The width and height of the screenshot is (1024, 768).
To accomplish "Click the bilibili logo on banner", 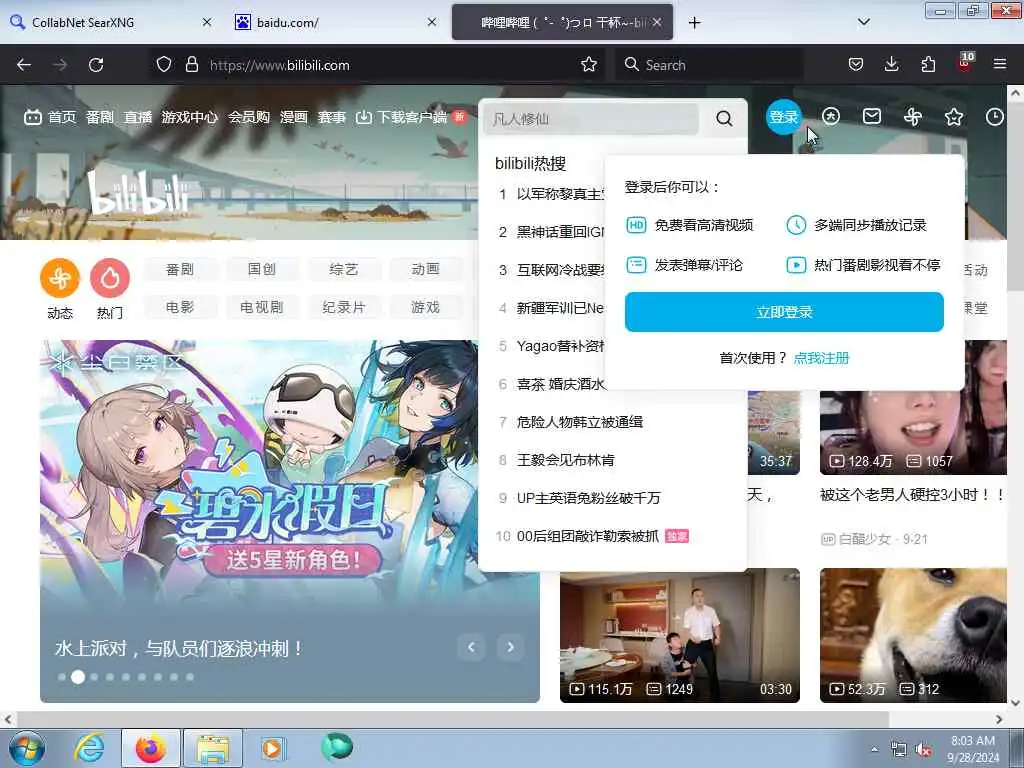I will pos(138,193).
